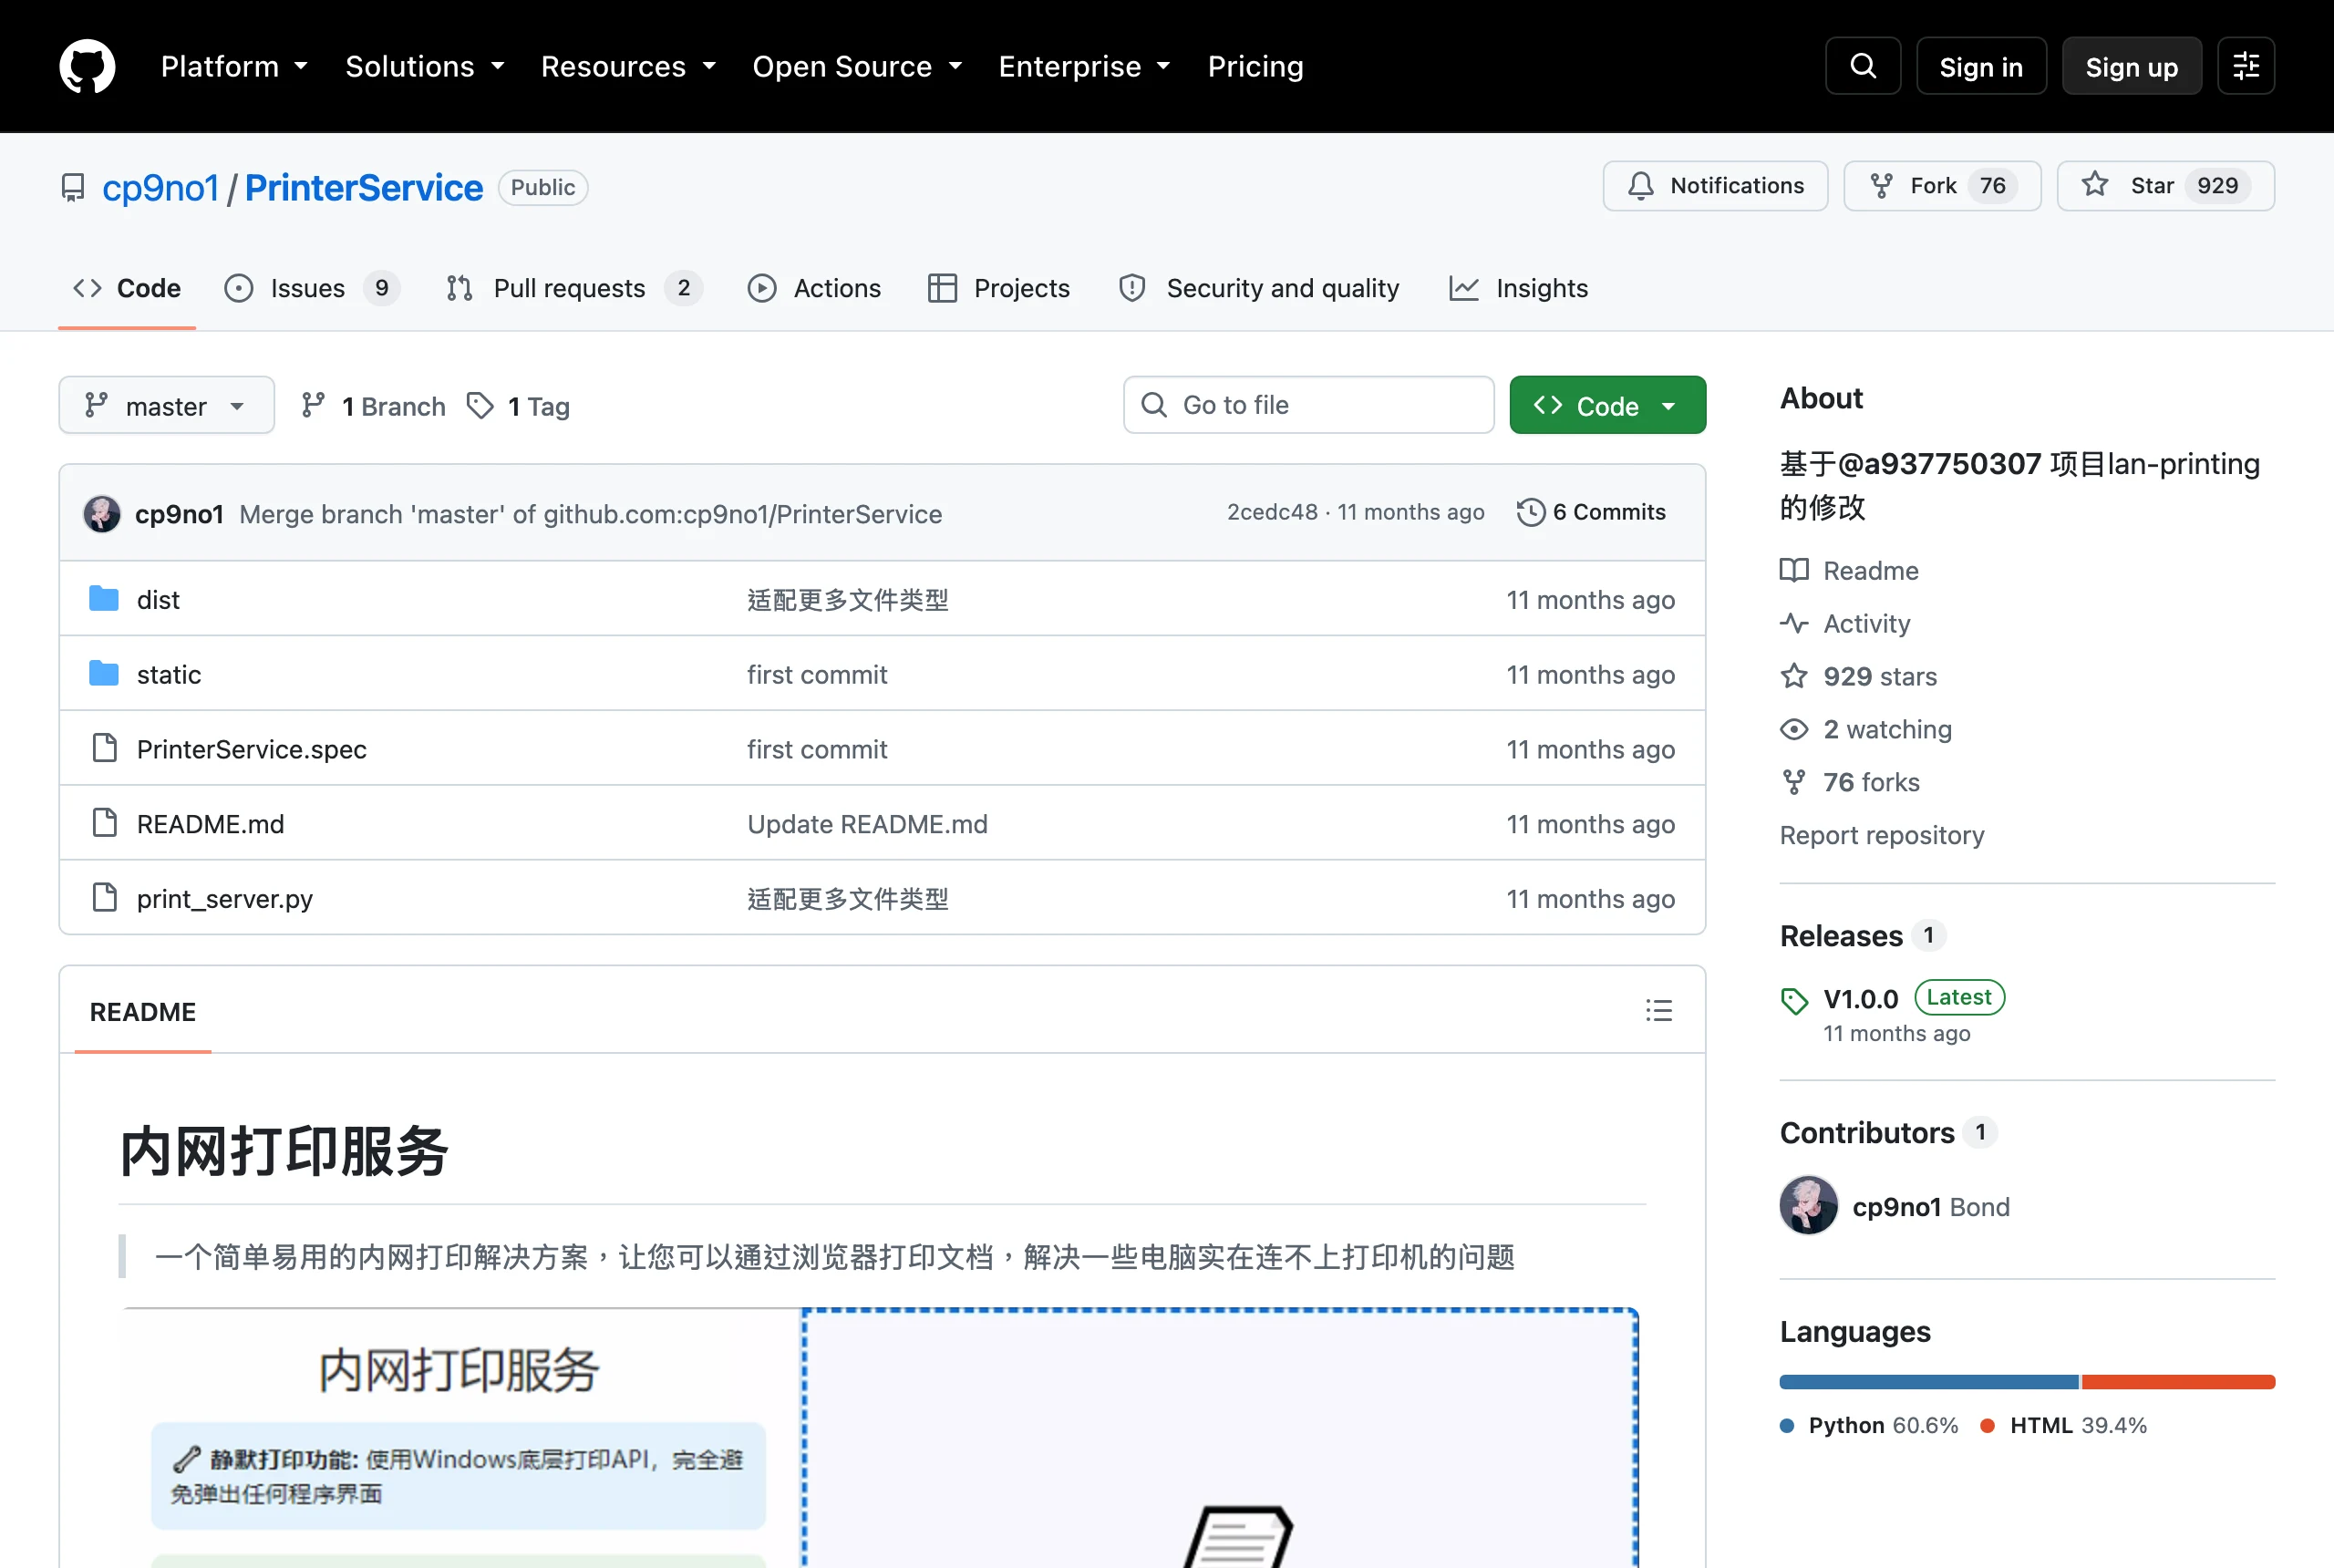This screenshot has height=1568, width=2334.
Task: Open commit hash 2cedc48
Action: click(1272, 512)
